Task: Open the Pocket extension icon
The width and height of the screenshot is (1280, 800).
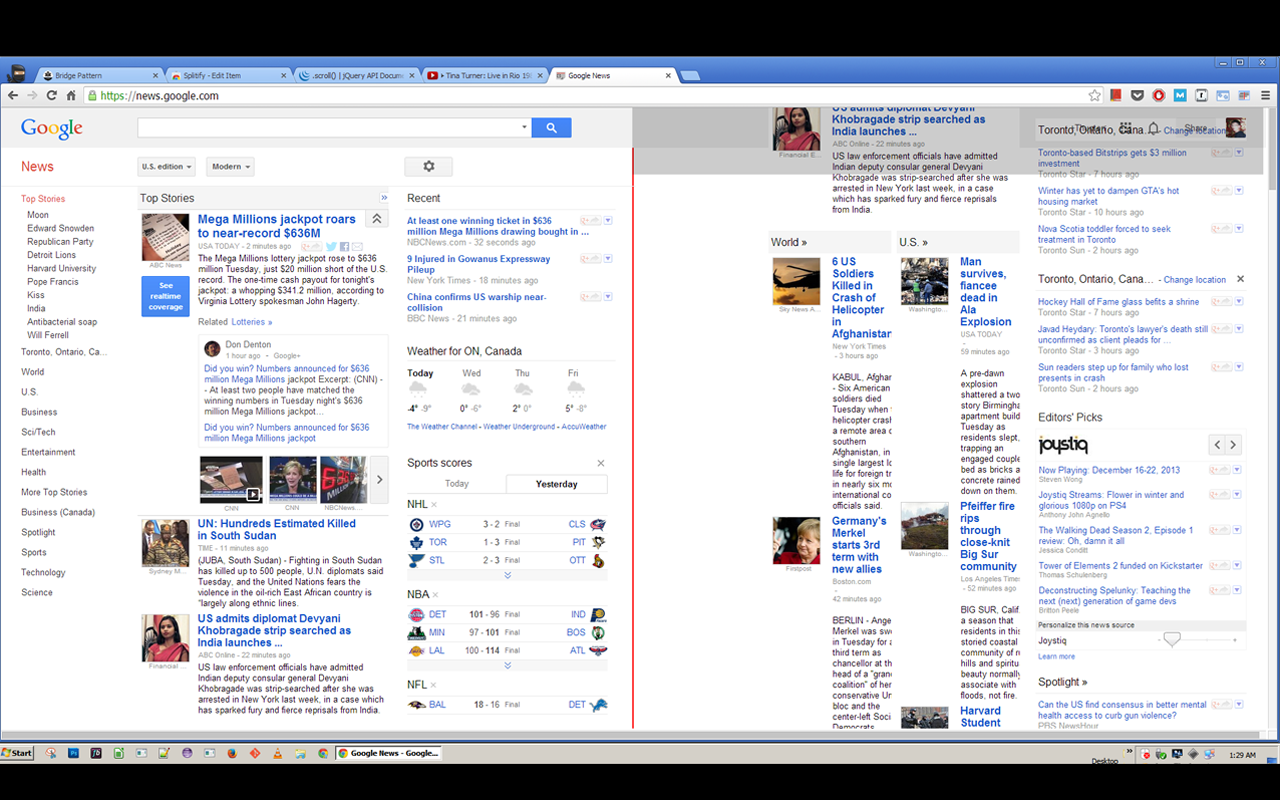Action: pyautogui.click(x=1137, y=96)
